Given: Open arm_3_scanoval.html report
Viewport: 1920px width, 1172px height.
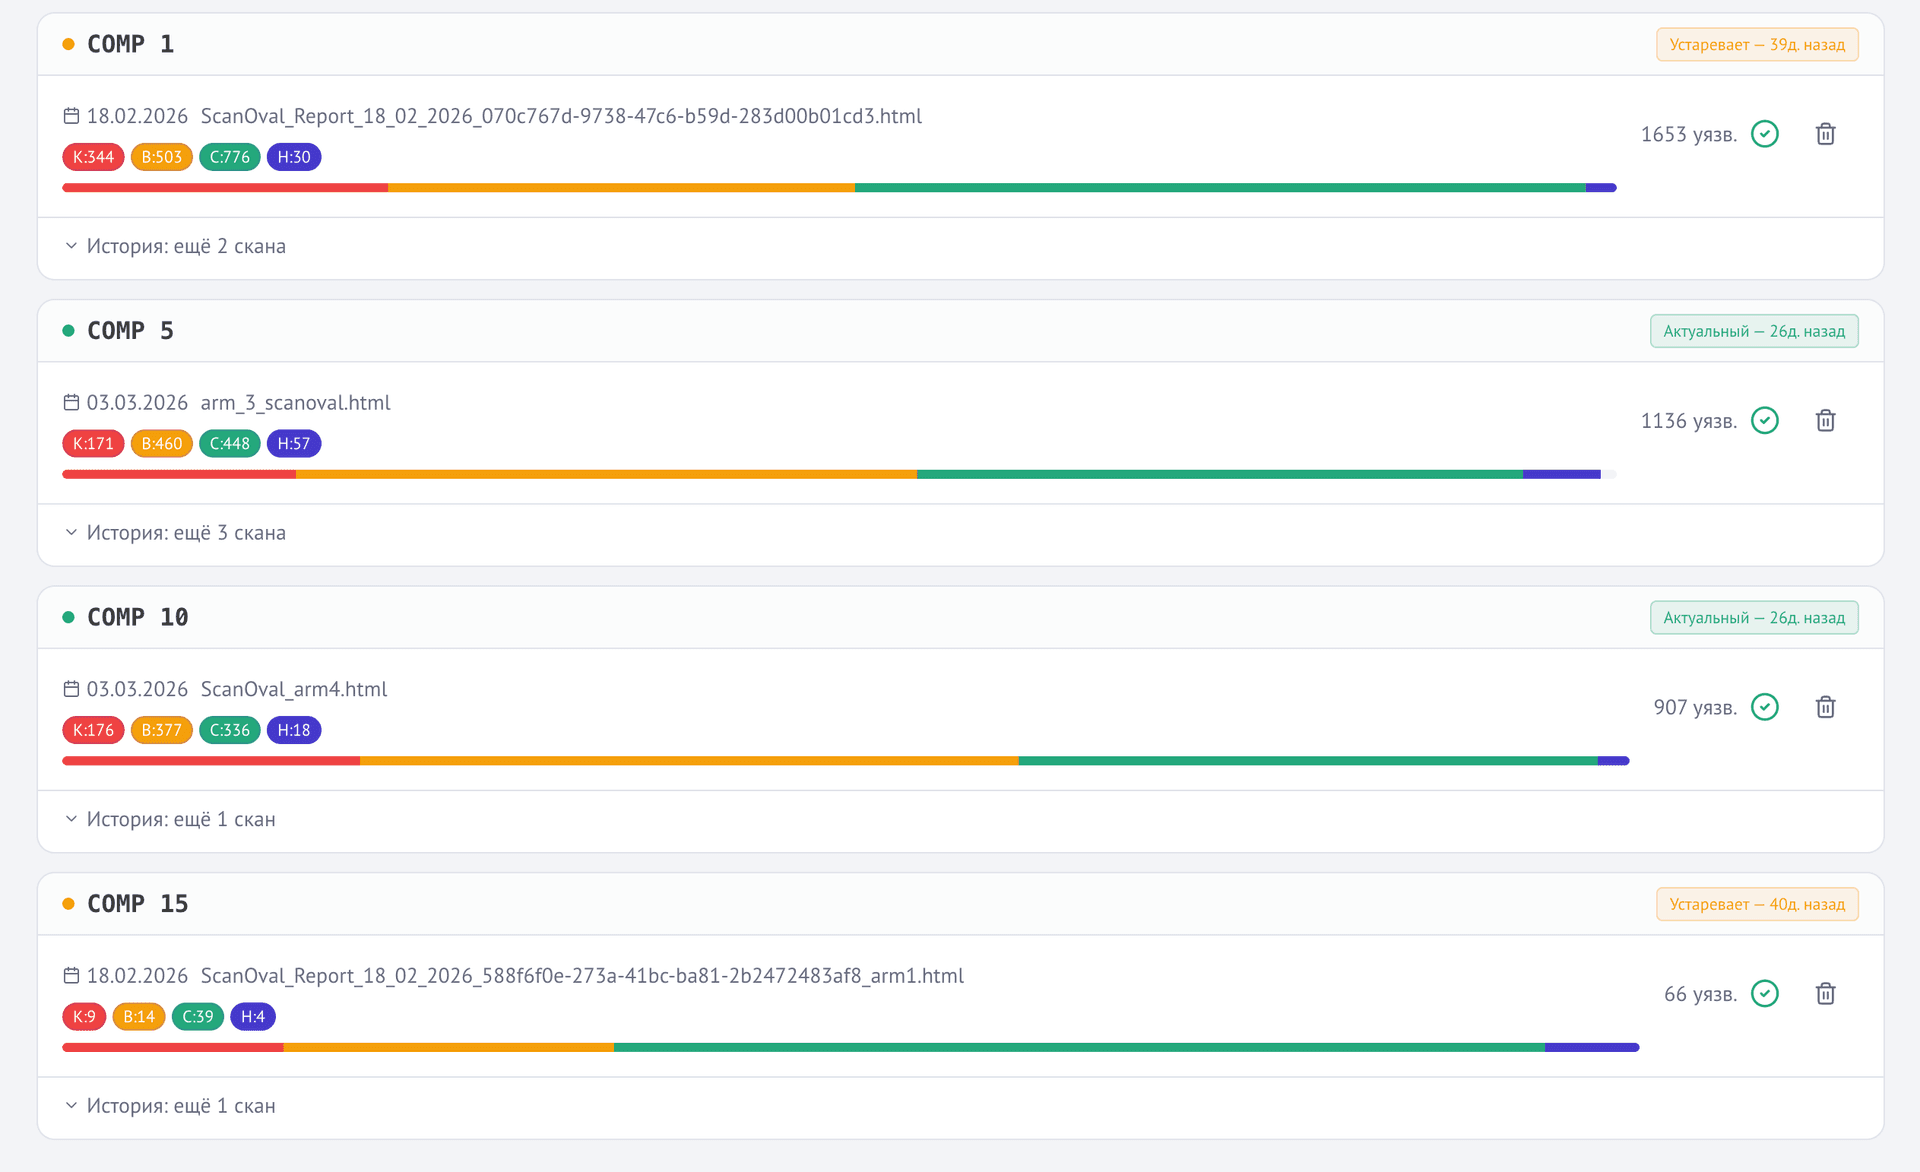Looking at the screenshot, I should 295,403.
